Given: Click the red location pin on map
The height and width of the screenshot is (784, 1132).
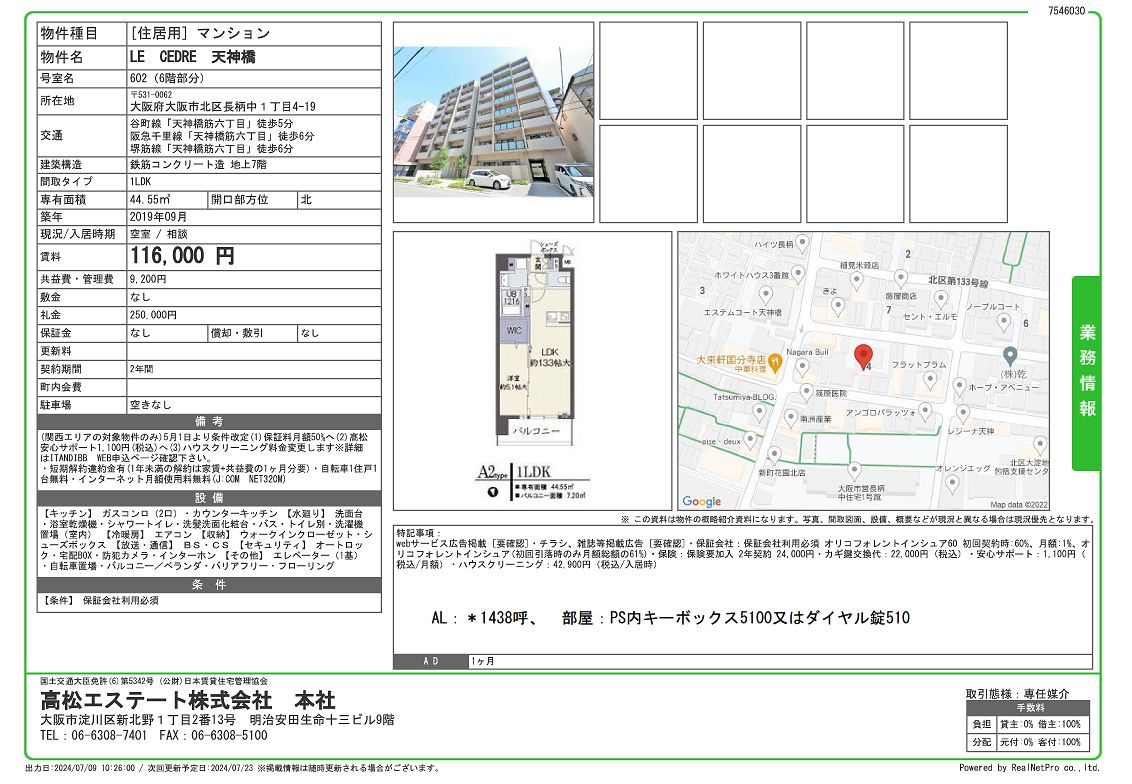Looking at the screenshot, I should pos(863,357).
